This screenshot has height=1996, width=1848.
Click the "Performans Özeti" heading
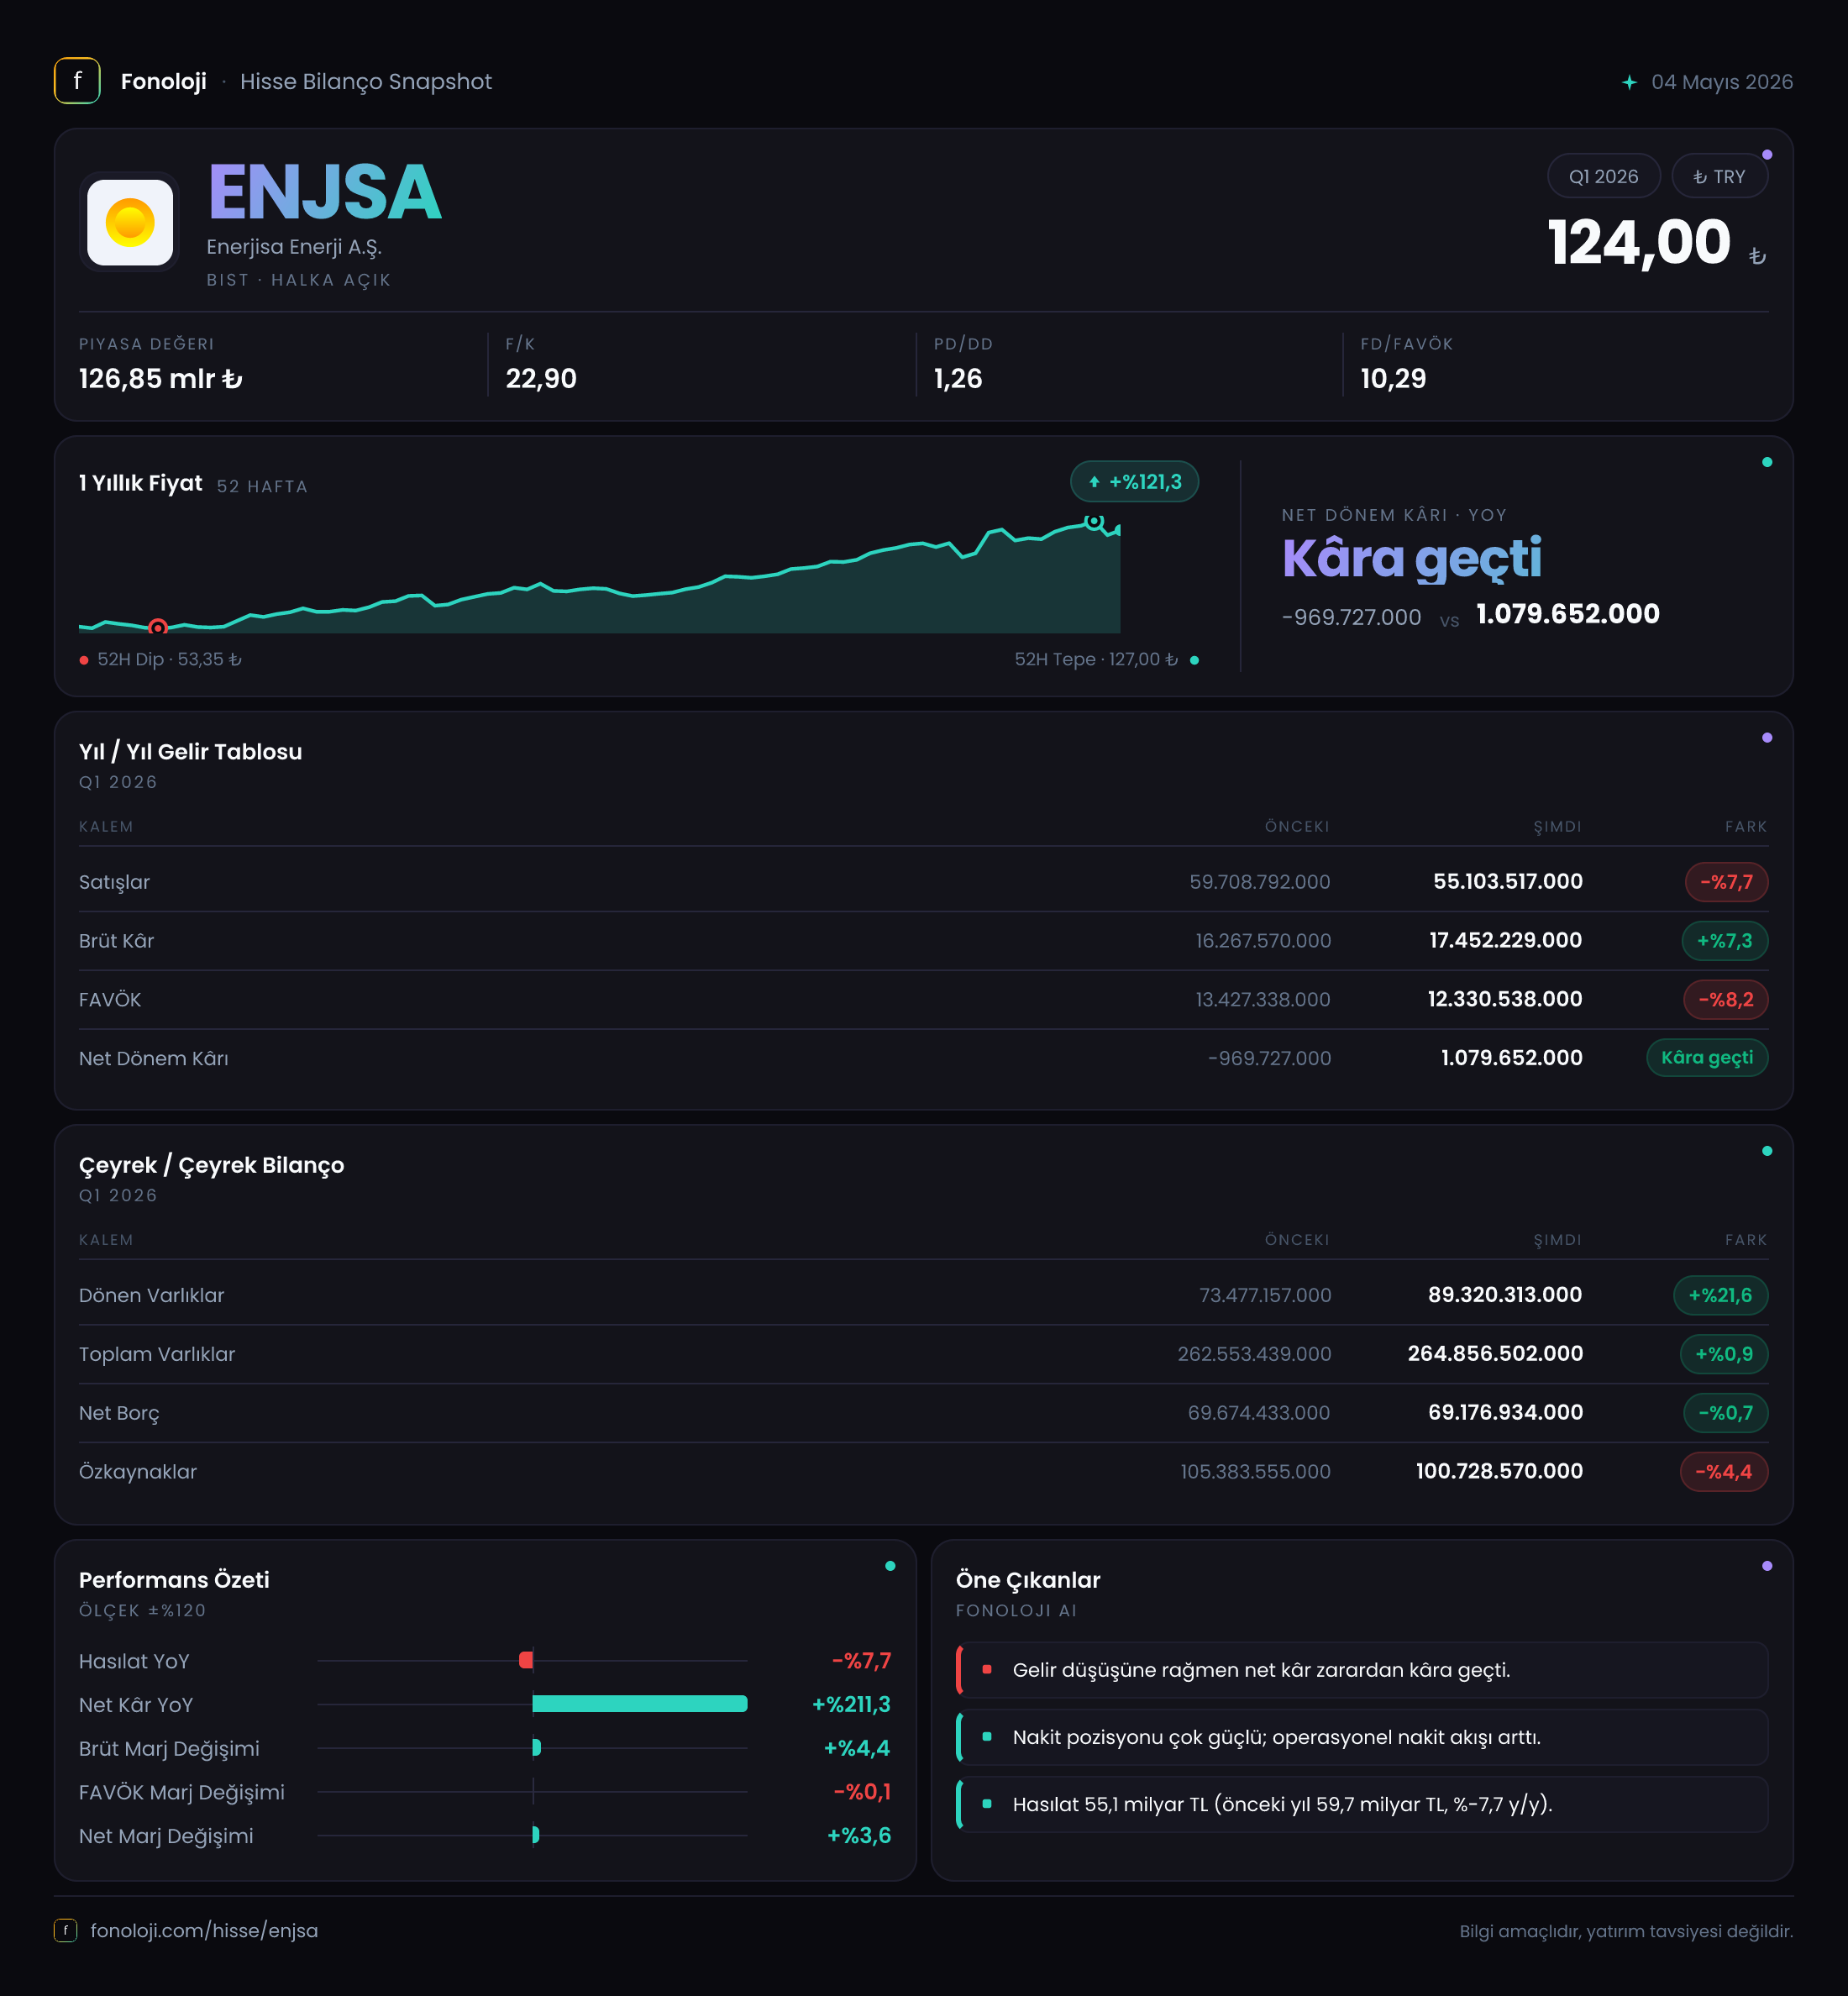(x=174, y=1580)
